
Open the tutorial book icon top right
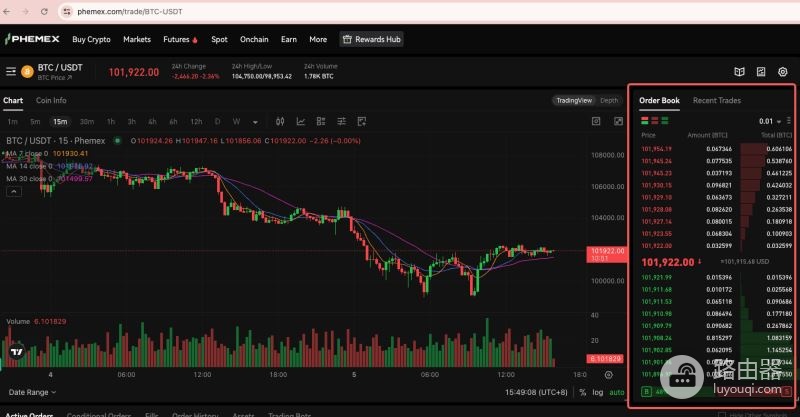(739, 72)
